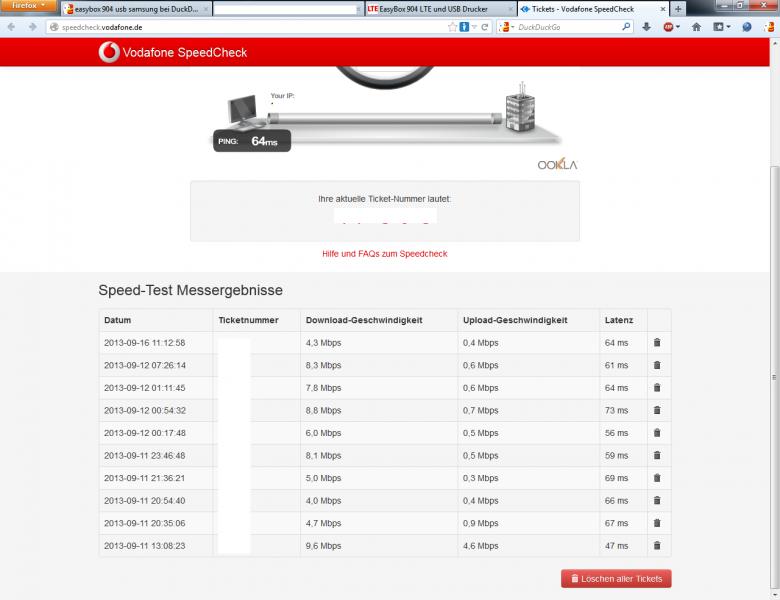This screenshot has height=600, width=780.
Task: Delete the 2013-09-16 11:12:58 ticket
Action: coord(657,342)
